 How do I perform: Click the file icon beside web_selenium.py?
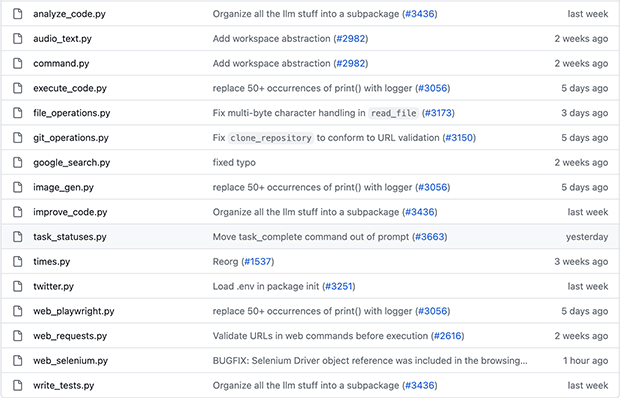pos(18,360)
